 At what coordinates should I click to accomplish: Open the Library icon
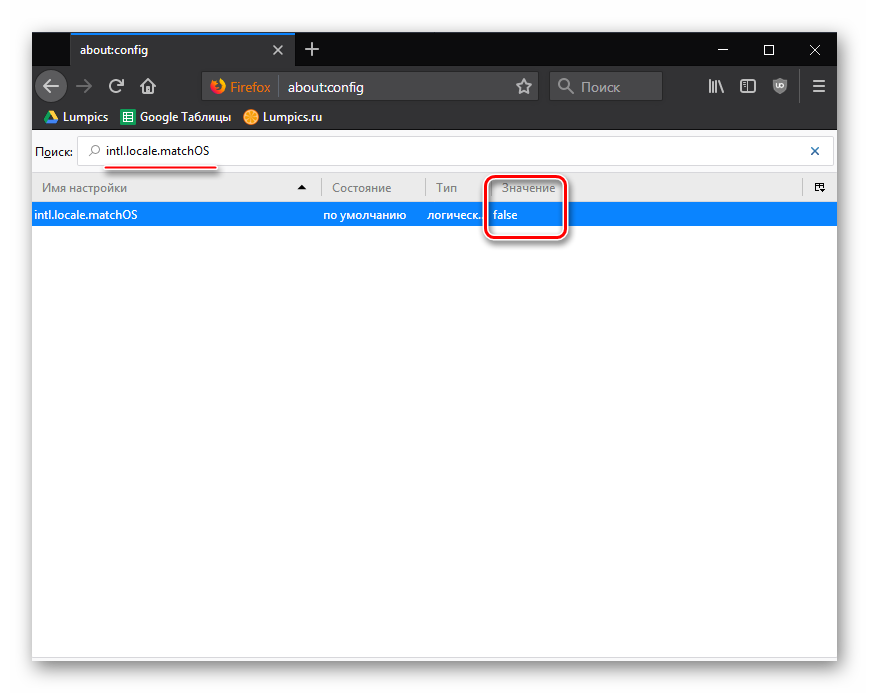tap(716, 86)
